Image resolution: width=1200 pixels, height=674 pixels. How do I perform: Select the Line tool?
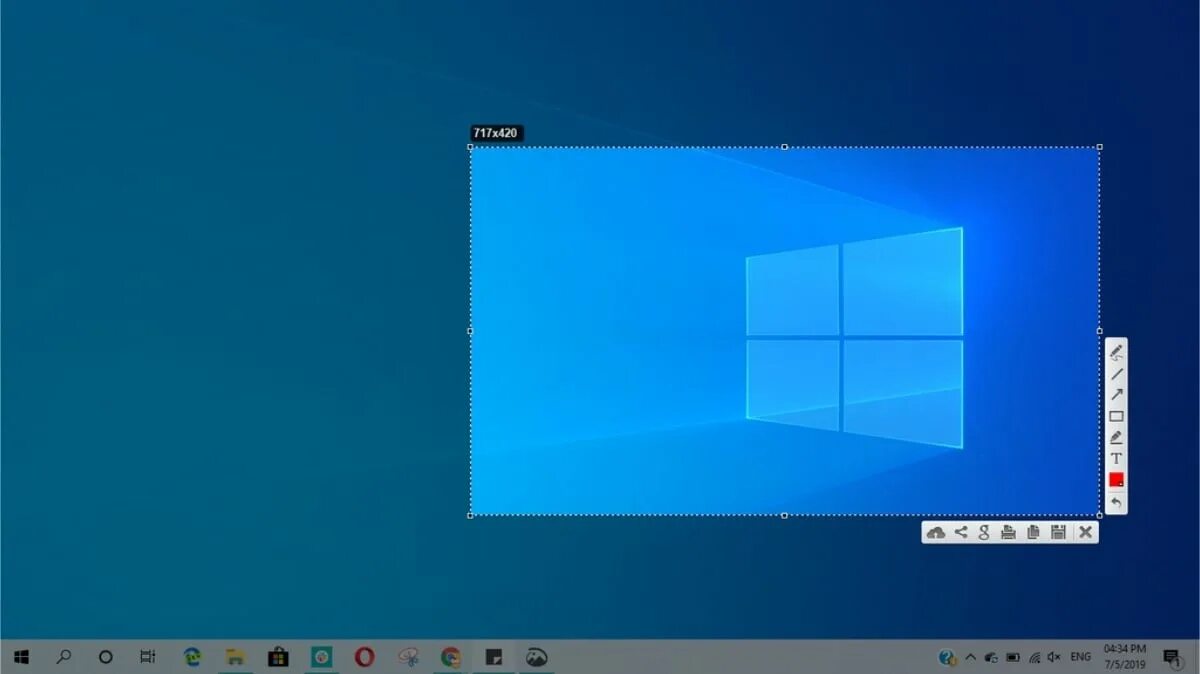pyautogui.click(x=1116, y=373)
